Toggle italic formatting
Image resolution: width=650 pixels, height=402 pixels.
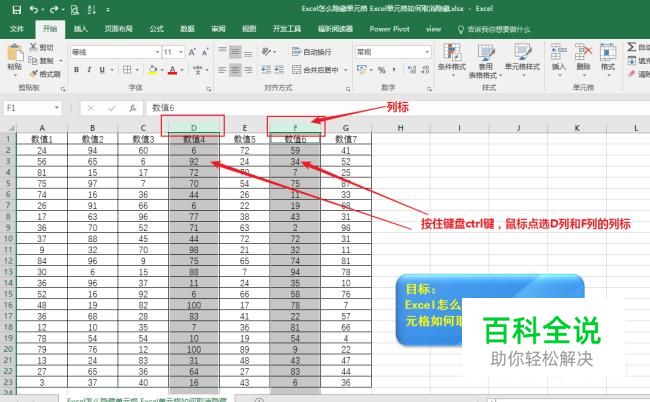tap(89, 70)
